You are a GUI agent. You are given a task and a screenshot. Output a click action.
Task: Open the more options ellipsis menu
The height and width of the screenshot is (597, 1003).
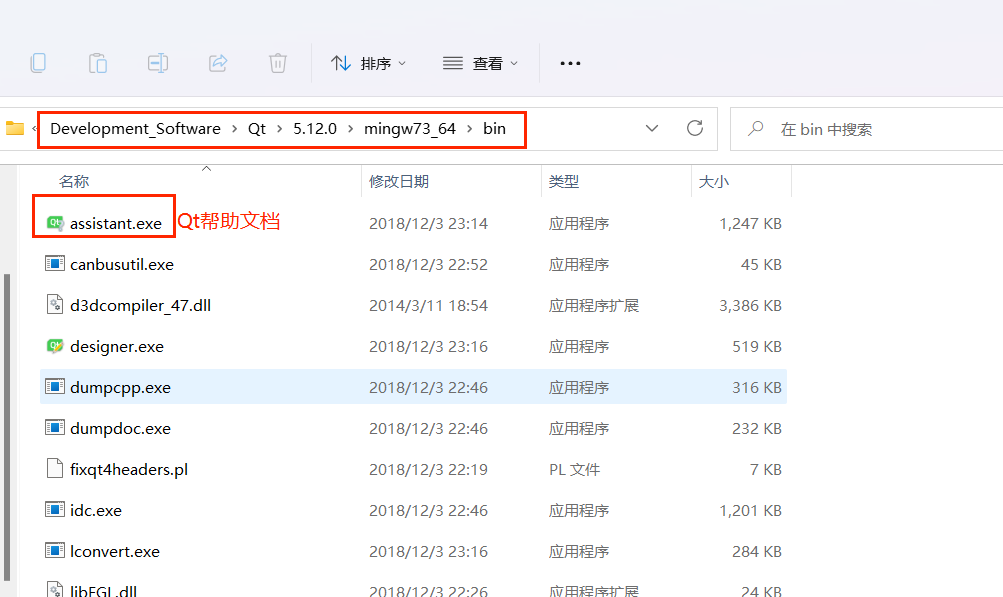tap(570, 63)
